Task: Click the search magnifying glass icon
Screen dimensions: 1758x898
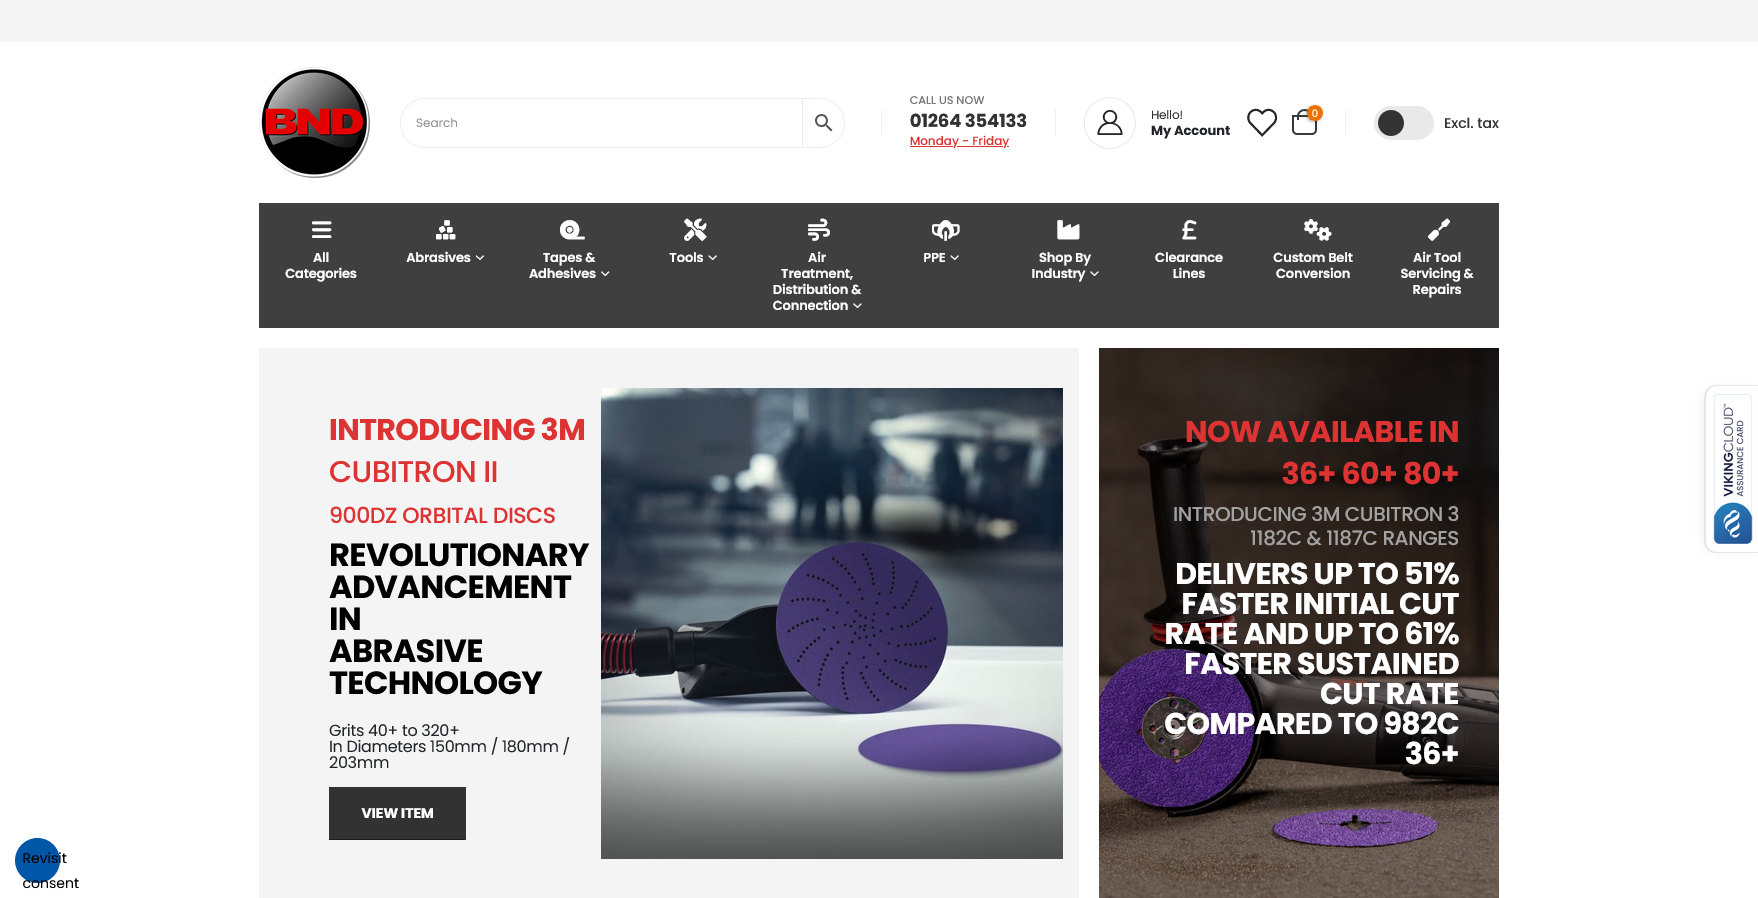Action: pos(823,123)
